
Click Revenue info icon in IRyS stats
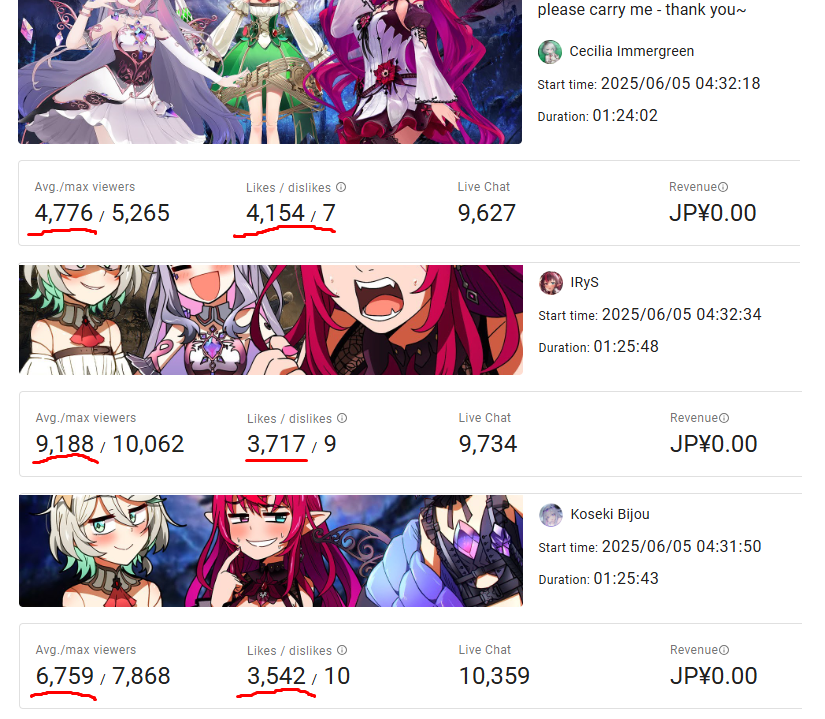725,418
